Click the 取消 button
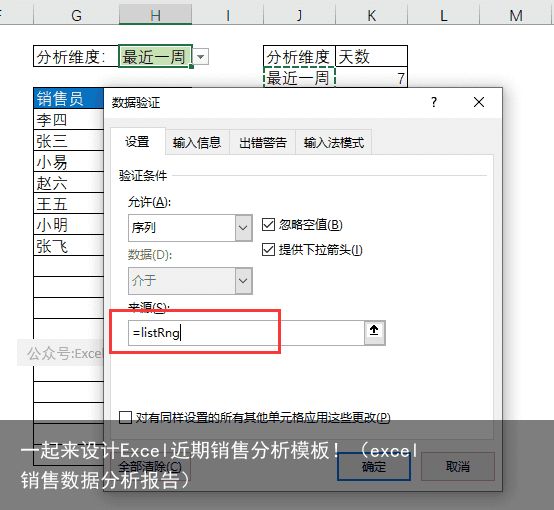This screenshot has width=554, height=510. coord(458,467)
